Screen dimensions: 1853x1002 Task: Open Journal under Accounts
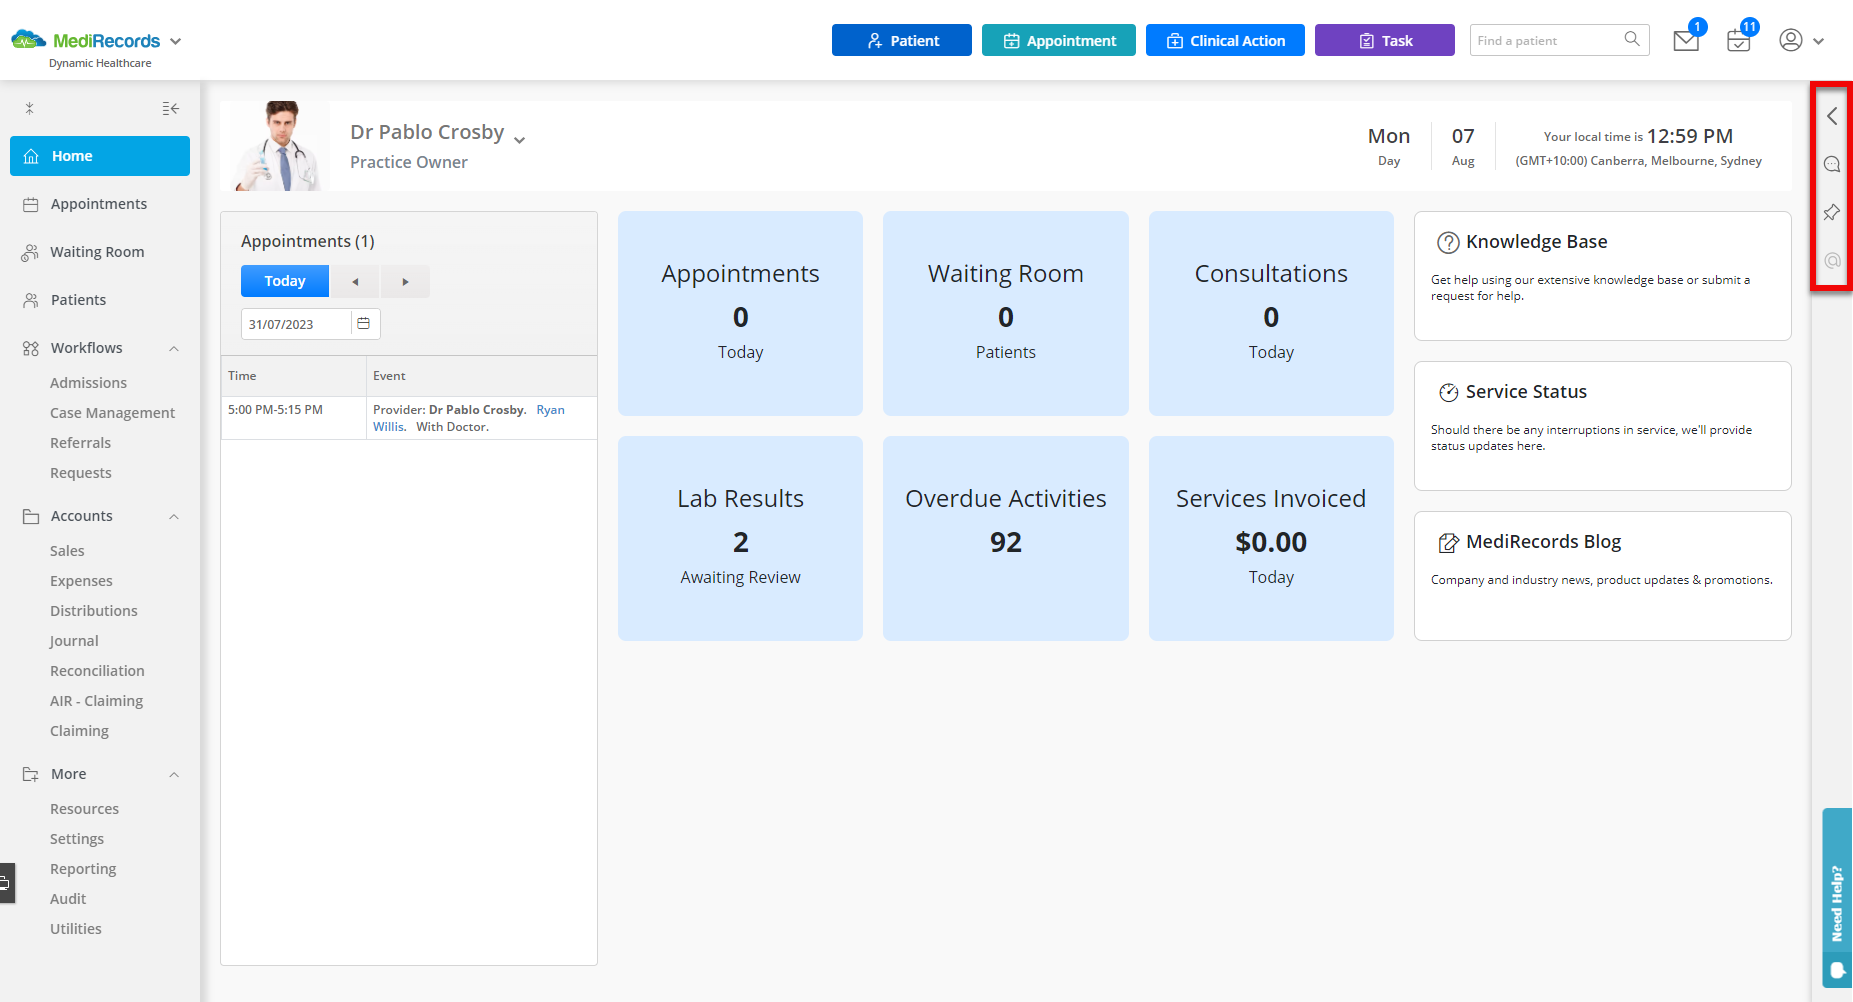(x=74, y=641)
